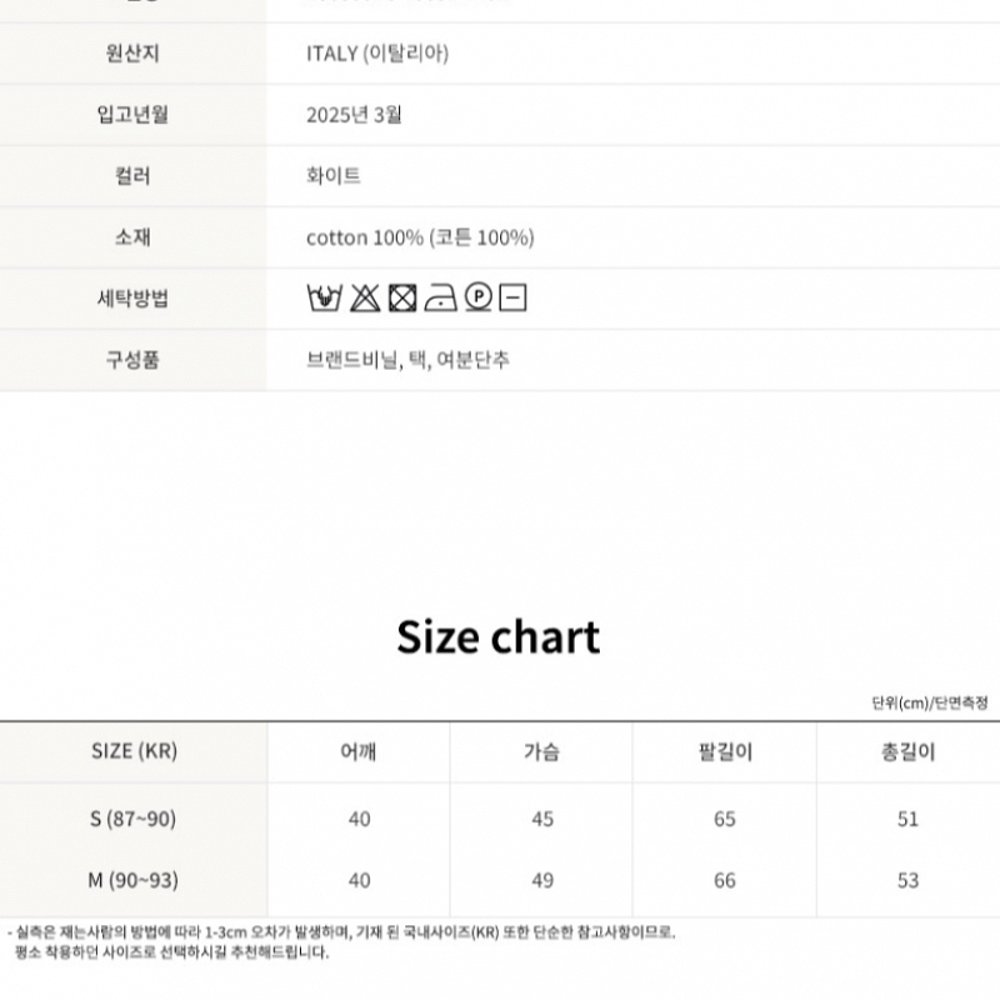Click the ironing care symbol icon
Screen dimensions: 1000x1000
click(x=441, y=298)
